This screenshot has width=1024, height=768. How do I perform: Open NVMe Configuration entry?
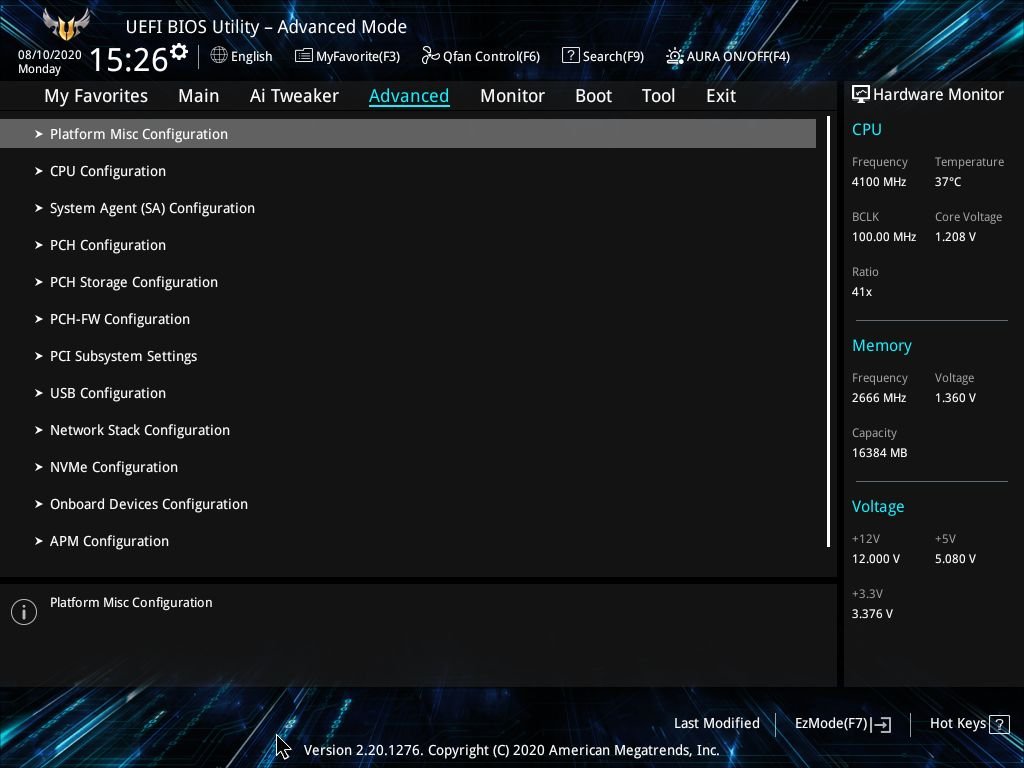tap(114, 468)
